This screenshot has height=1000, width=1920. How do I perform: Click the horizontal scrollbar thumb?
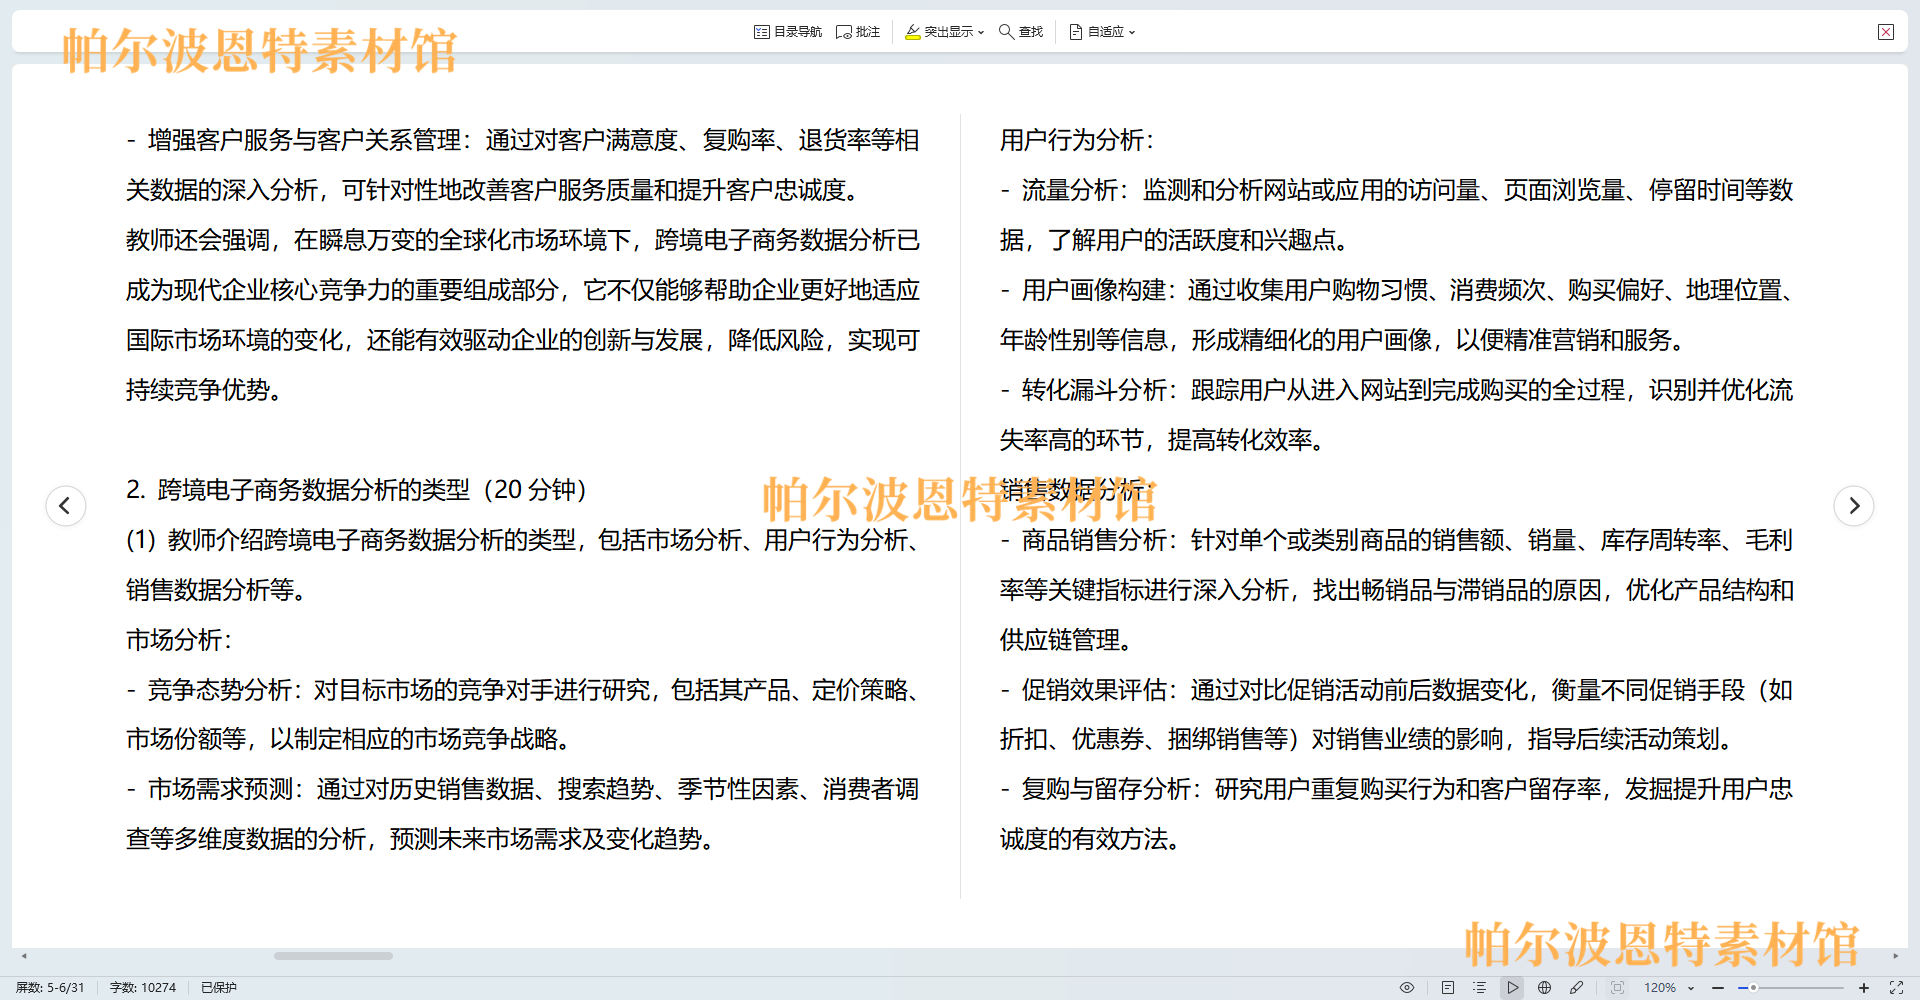click(x=333, y=956)
